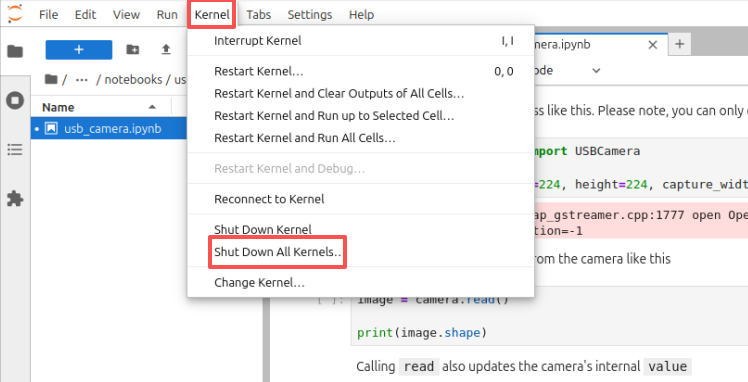Viewport: 748px width, 382px height.
Task: Choose Interrupt Kernel
Action: tap(361, 41)
